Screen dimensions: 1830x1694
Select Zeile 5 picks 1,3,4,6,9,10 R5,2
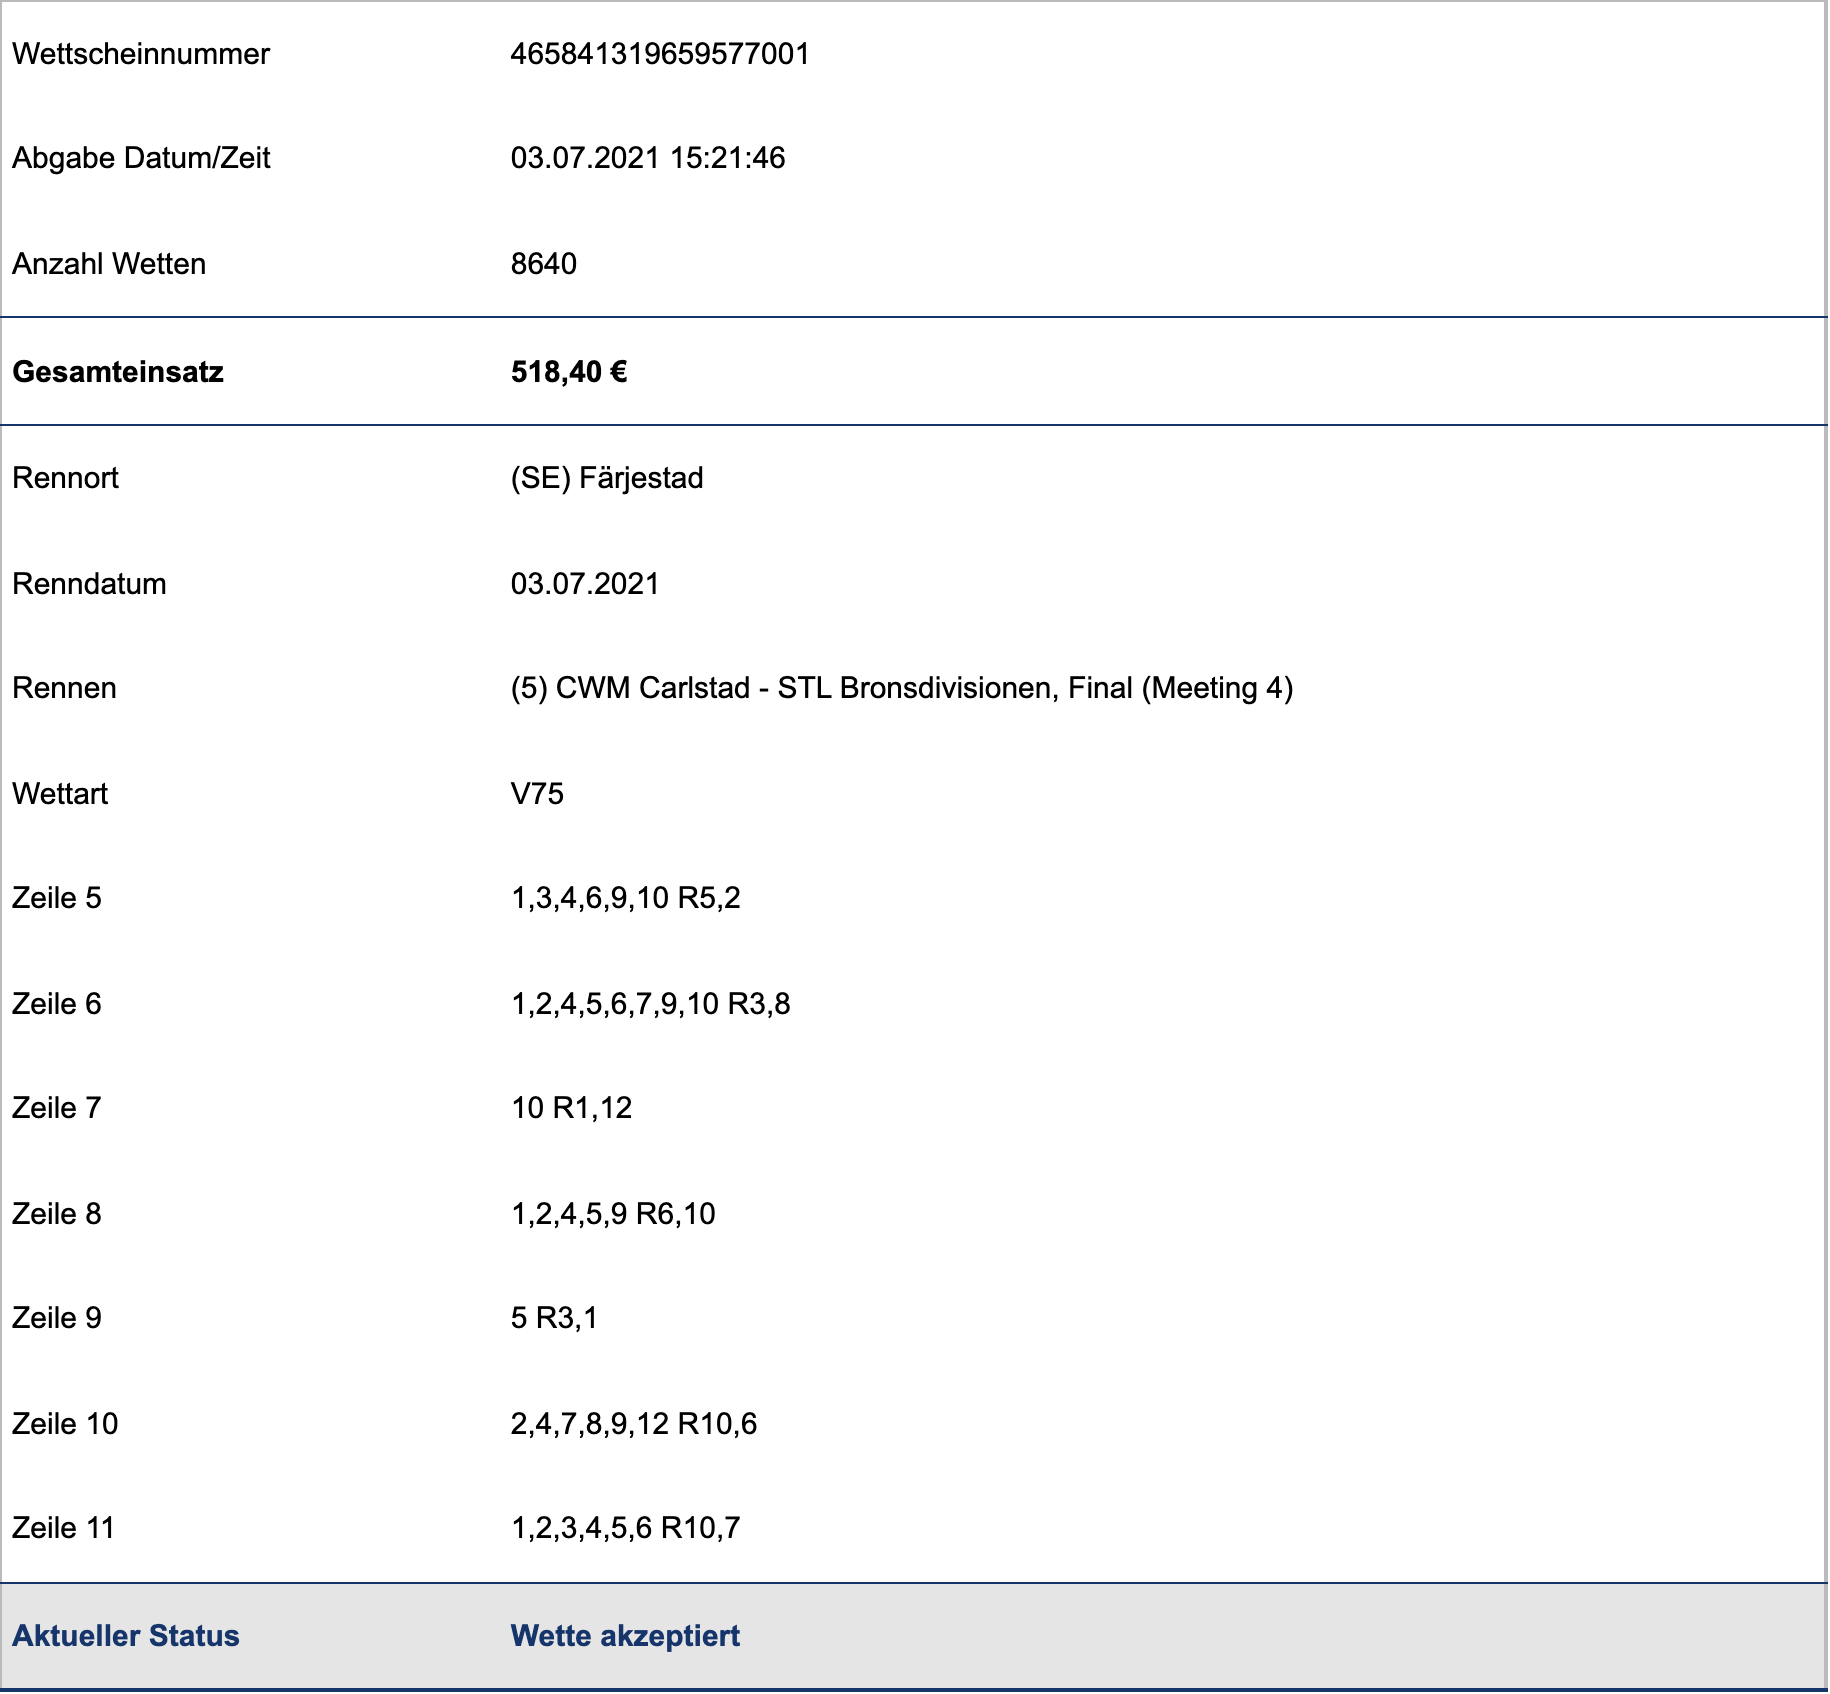click(626, 898)
